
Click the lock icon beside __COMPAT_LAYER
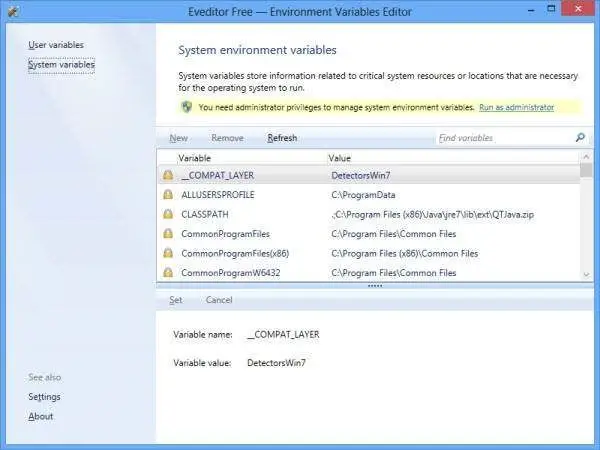168,175
